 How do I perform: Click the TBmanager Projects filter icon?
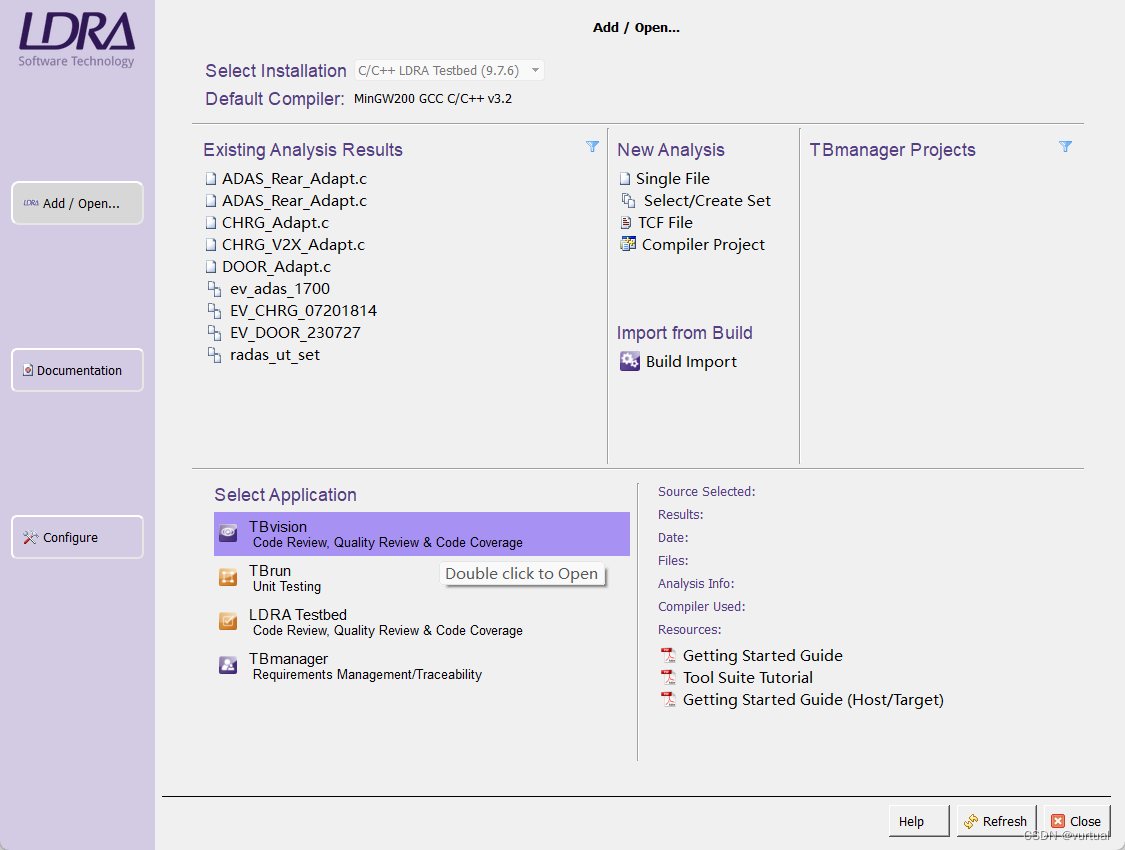pos(1065,147)
